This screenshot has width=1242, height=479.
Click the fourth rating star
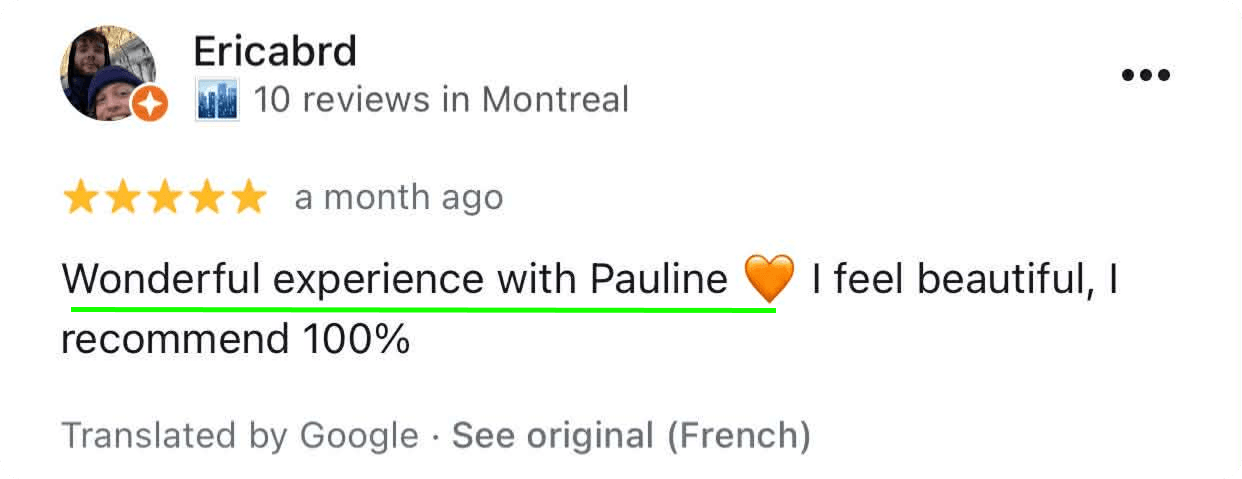click(x=206, y=198)
